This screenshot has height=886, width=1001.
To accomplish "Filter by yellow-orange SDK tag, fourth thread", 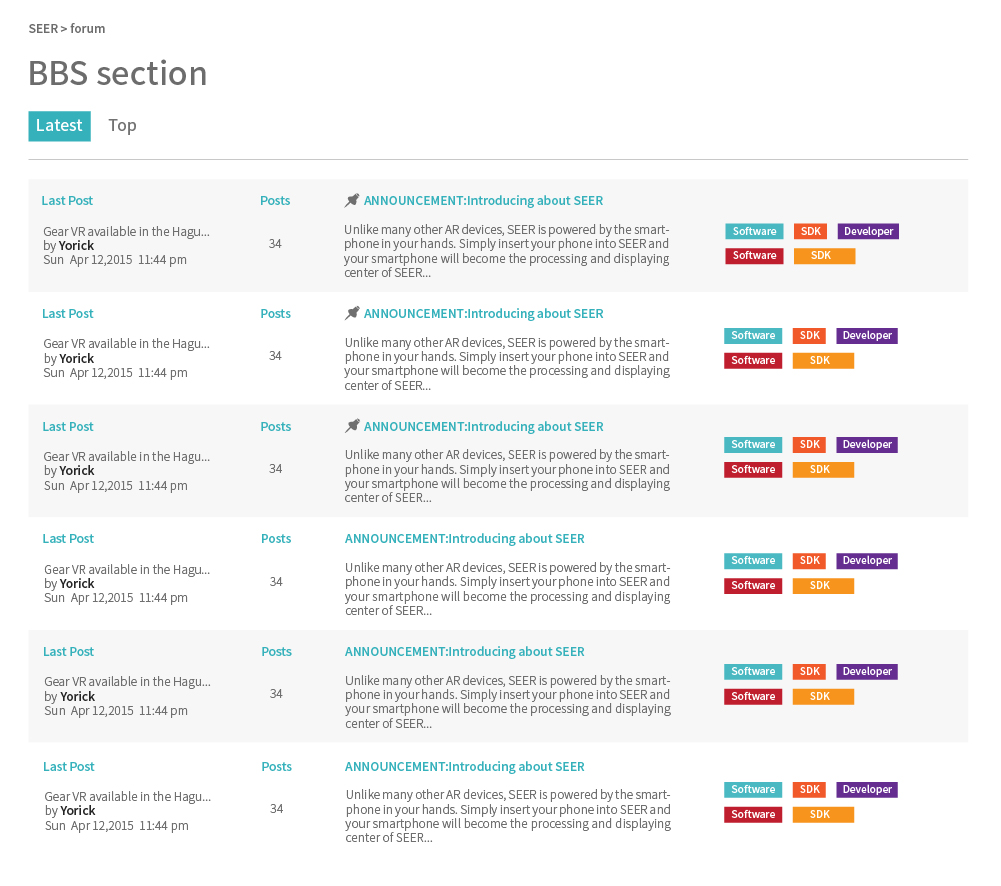I will [823, 586].
